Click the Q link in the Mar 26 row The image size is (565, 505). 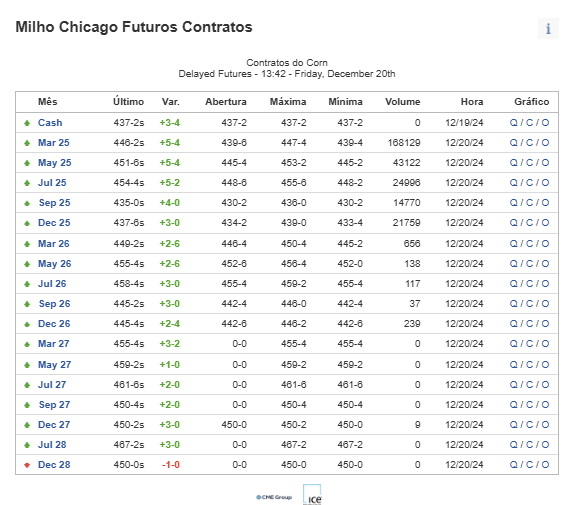point(513,244)
